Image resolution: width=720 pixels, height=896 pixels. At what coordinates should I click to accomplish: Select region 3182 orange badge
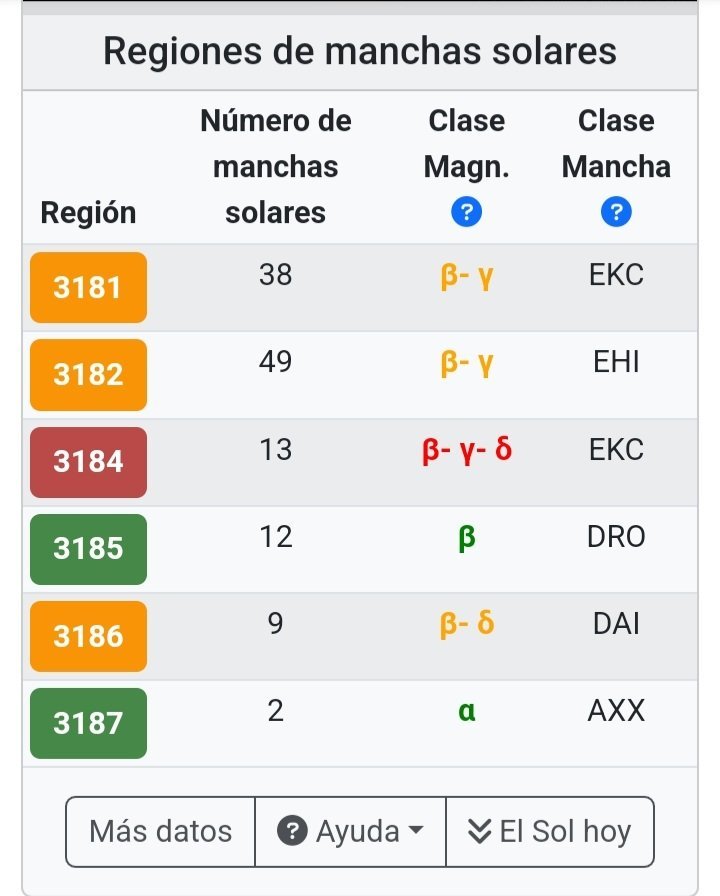[88, 375]
